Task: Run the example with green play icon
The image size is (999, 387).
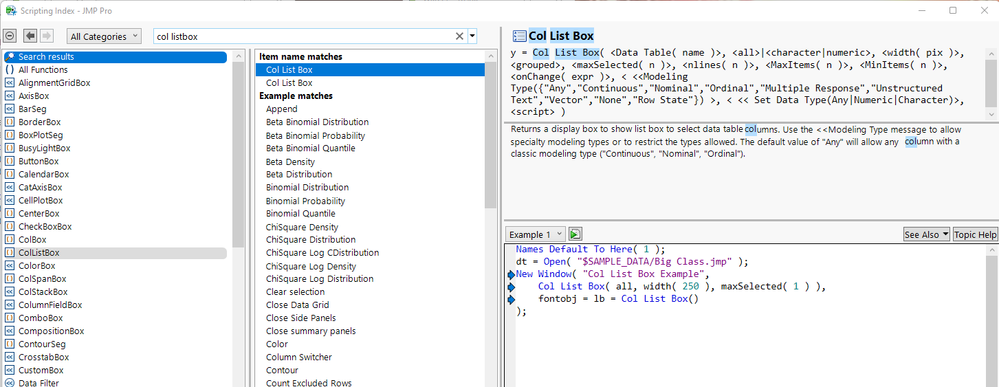Action: click(x=575, y=235)
